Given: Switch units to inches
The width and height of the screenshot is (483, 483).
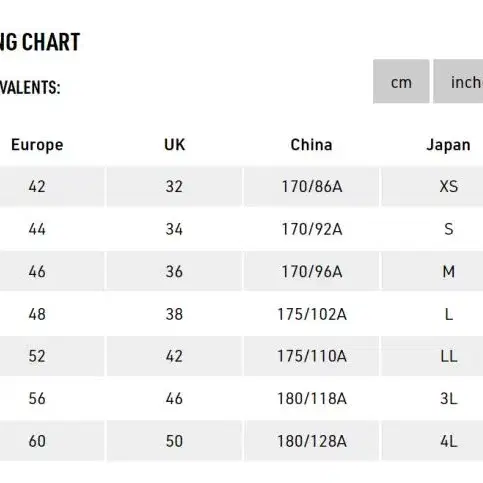Looking at the screenshot, I should click(458, 81).
